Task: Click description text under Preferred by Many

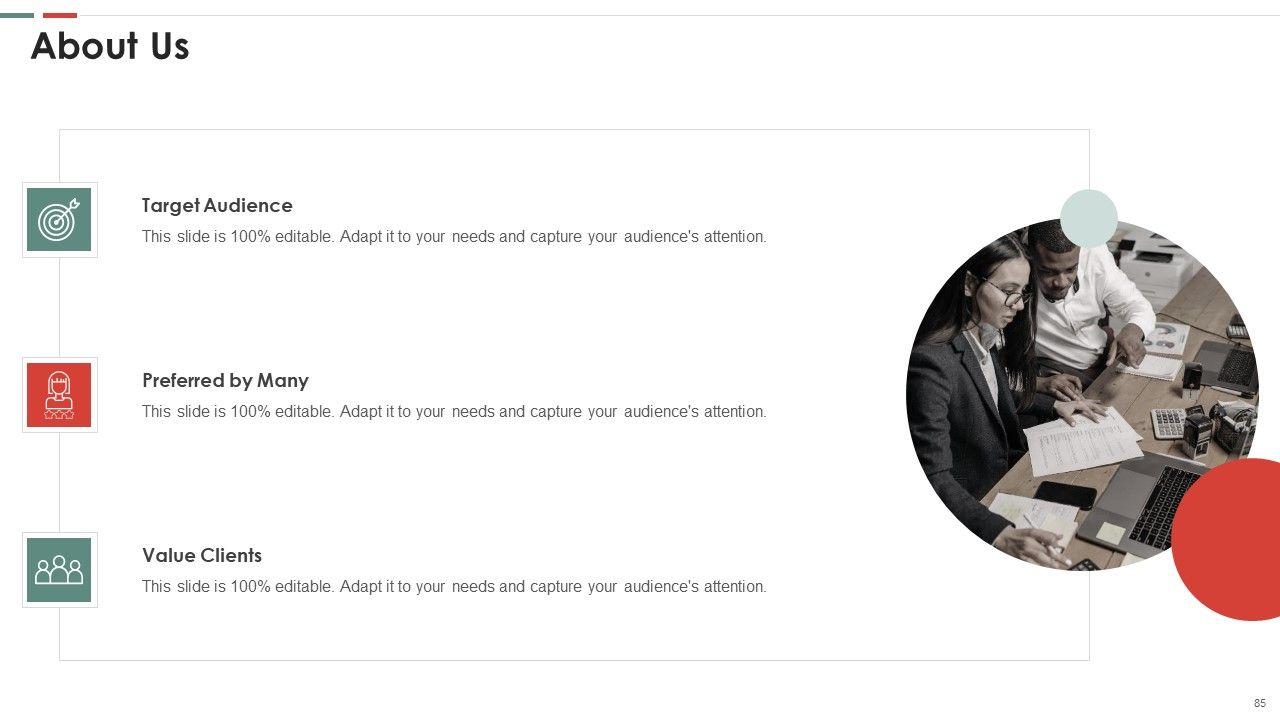Action: coord(454,412)
